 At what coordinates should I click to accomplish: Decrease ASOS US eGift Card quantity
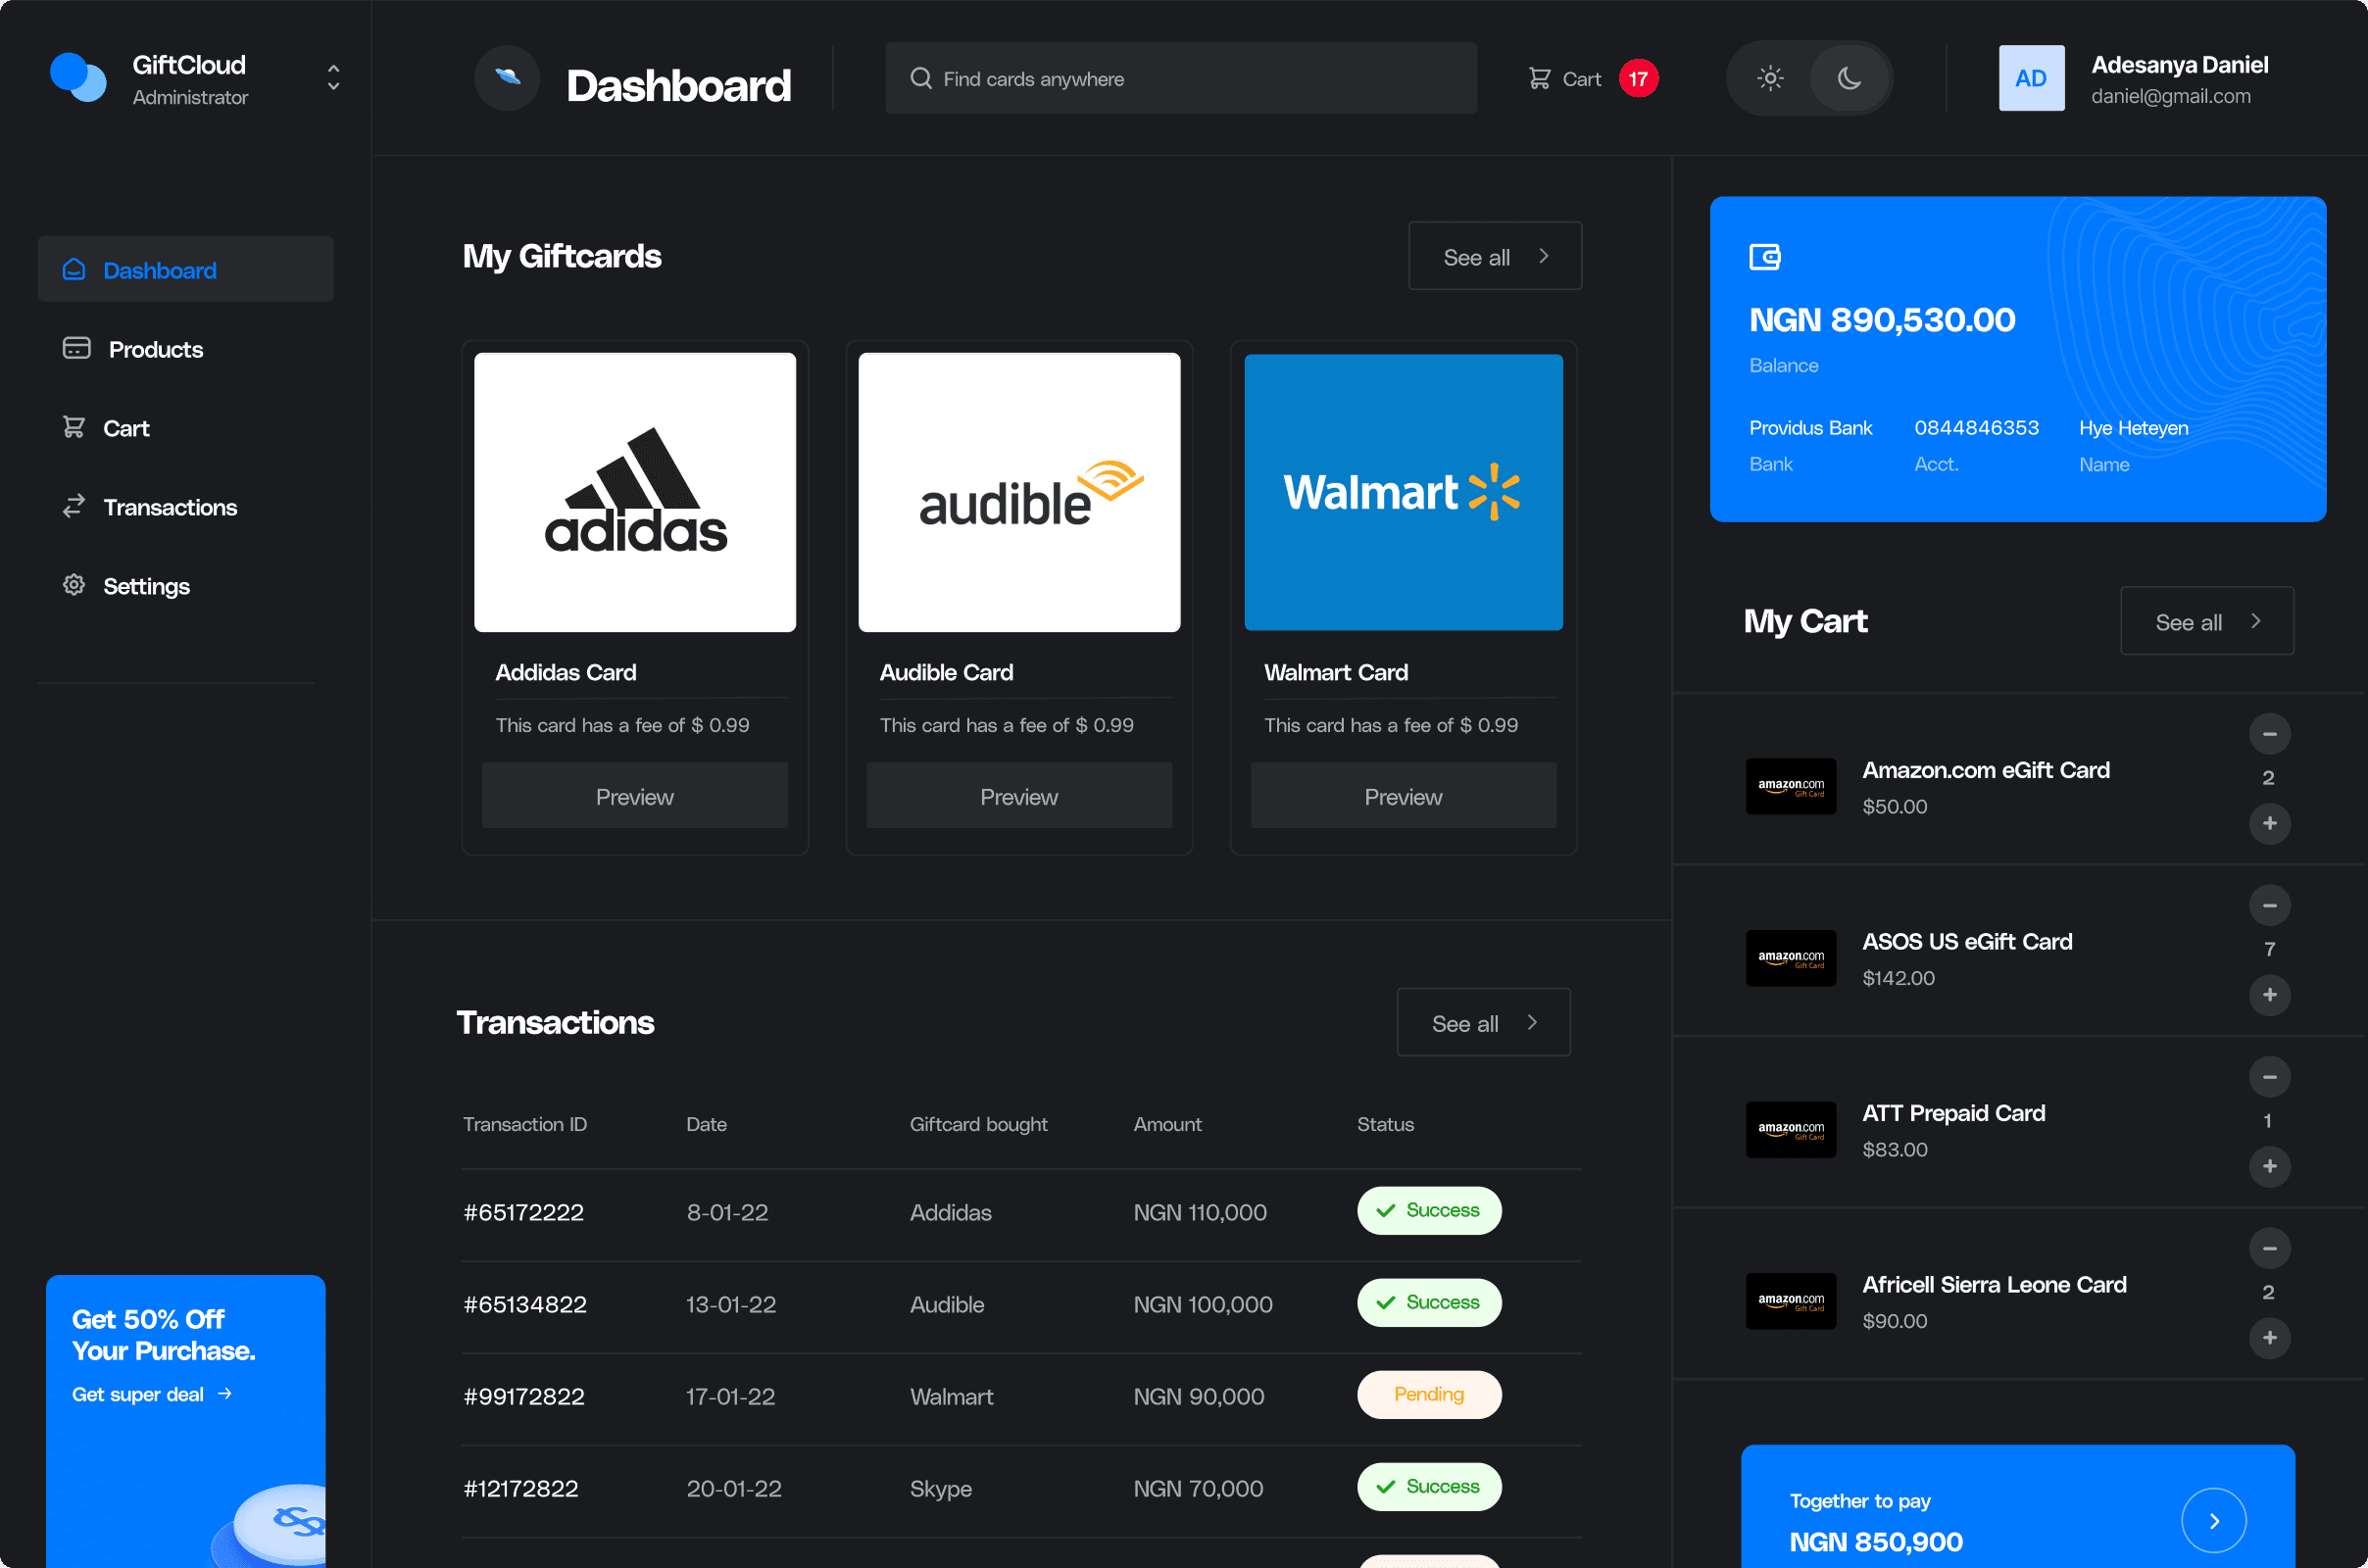point(2269,906)
